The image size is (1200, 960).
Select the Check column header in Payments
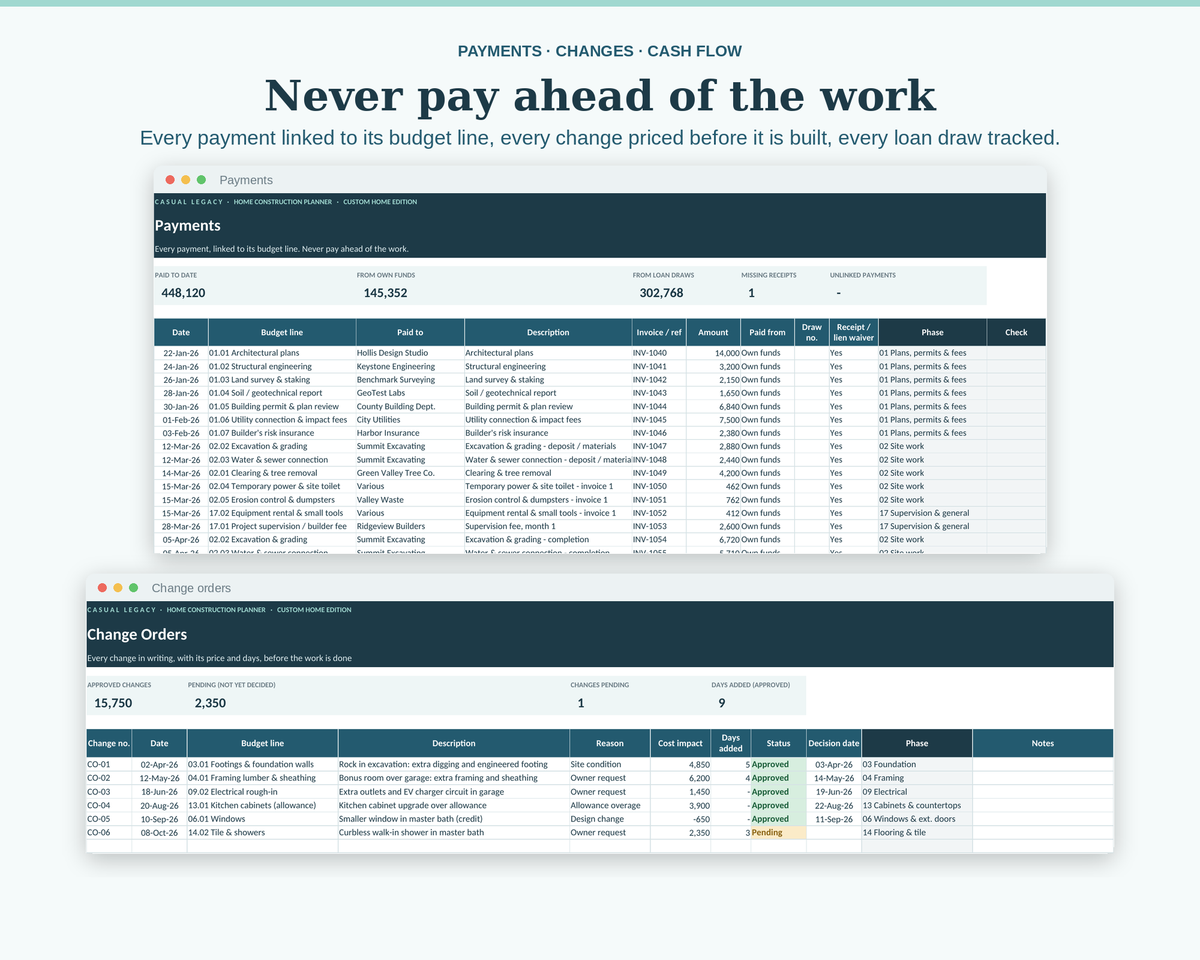tap(1016, 332)
